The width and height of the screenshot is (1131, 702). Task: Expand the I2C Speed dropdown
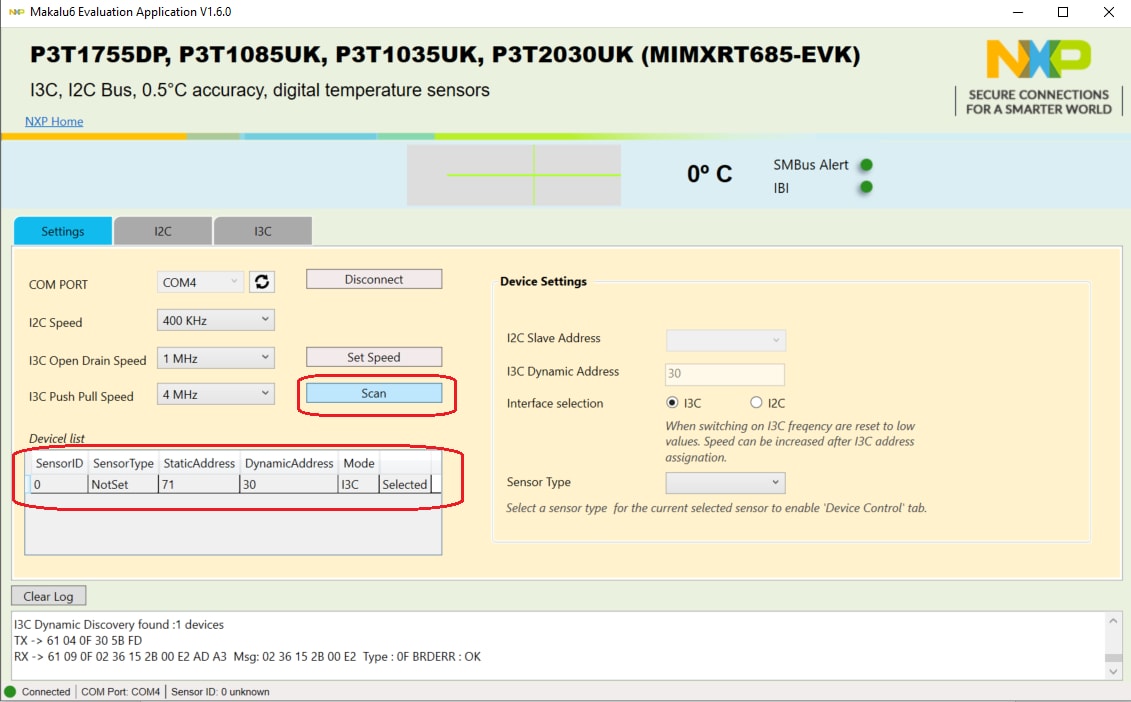point(215,321)
